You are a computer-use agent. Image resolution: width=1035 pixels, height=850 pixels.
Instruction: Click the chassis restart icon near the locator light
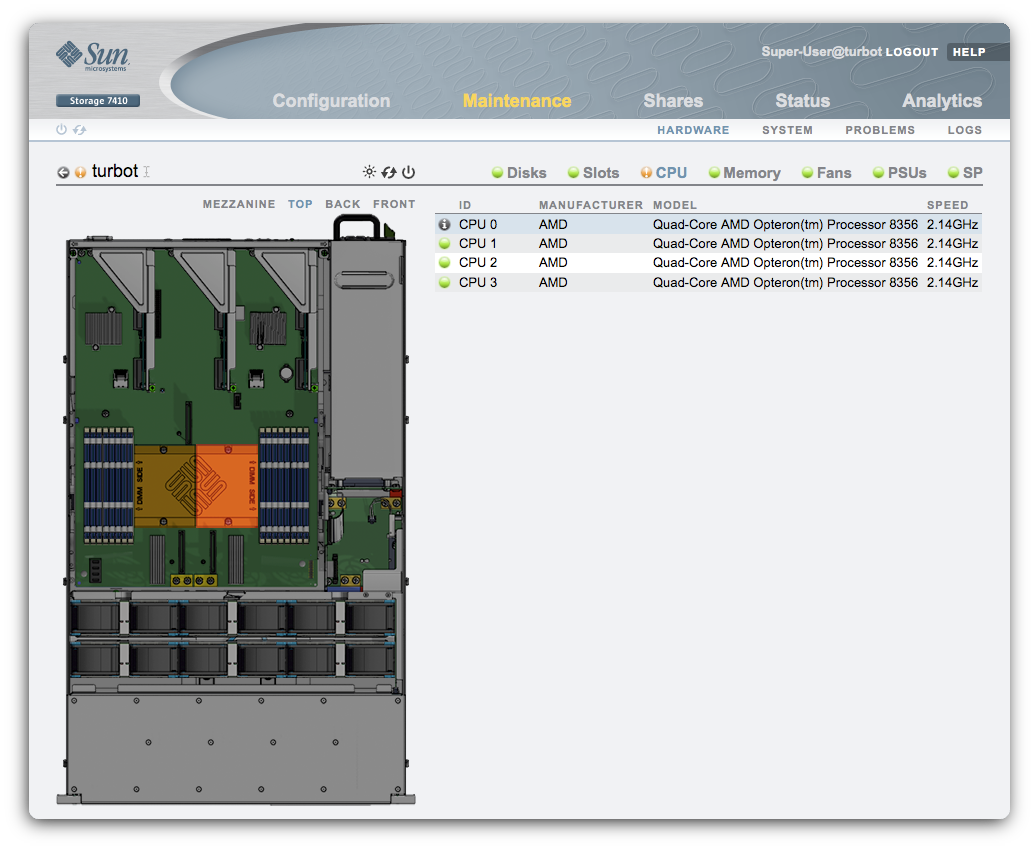tap(389, 172)
